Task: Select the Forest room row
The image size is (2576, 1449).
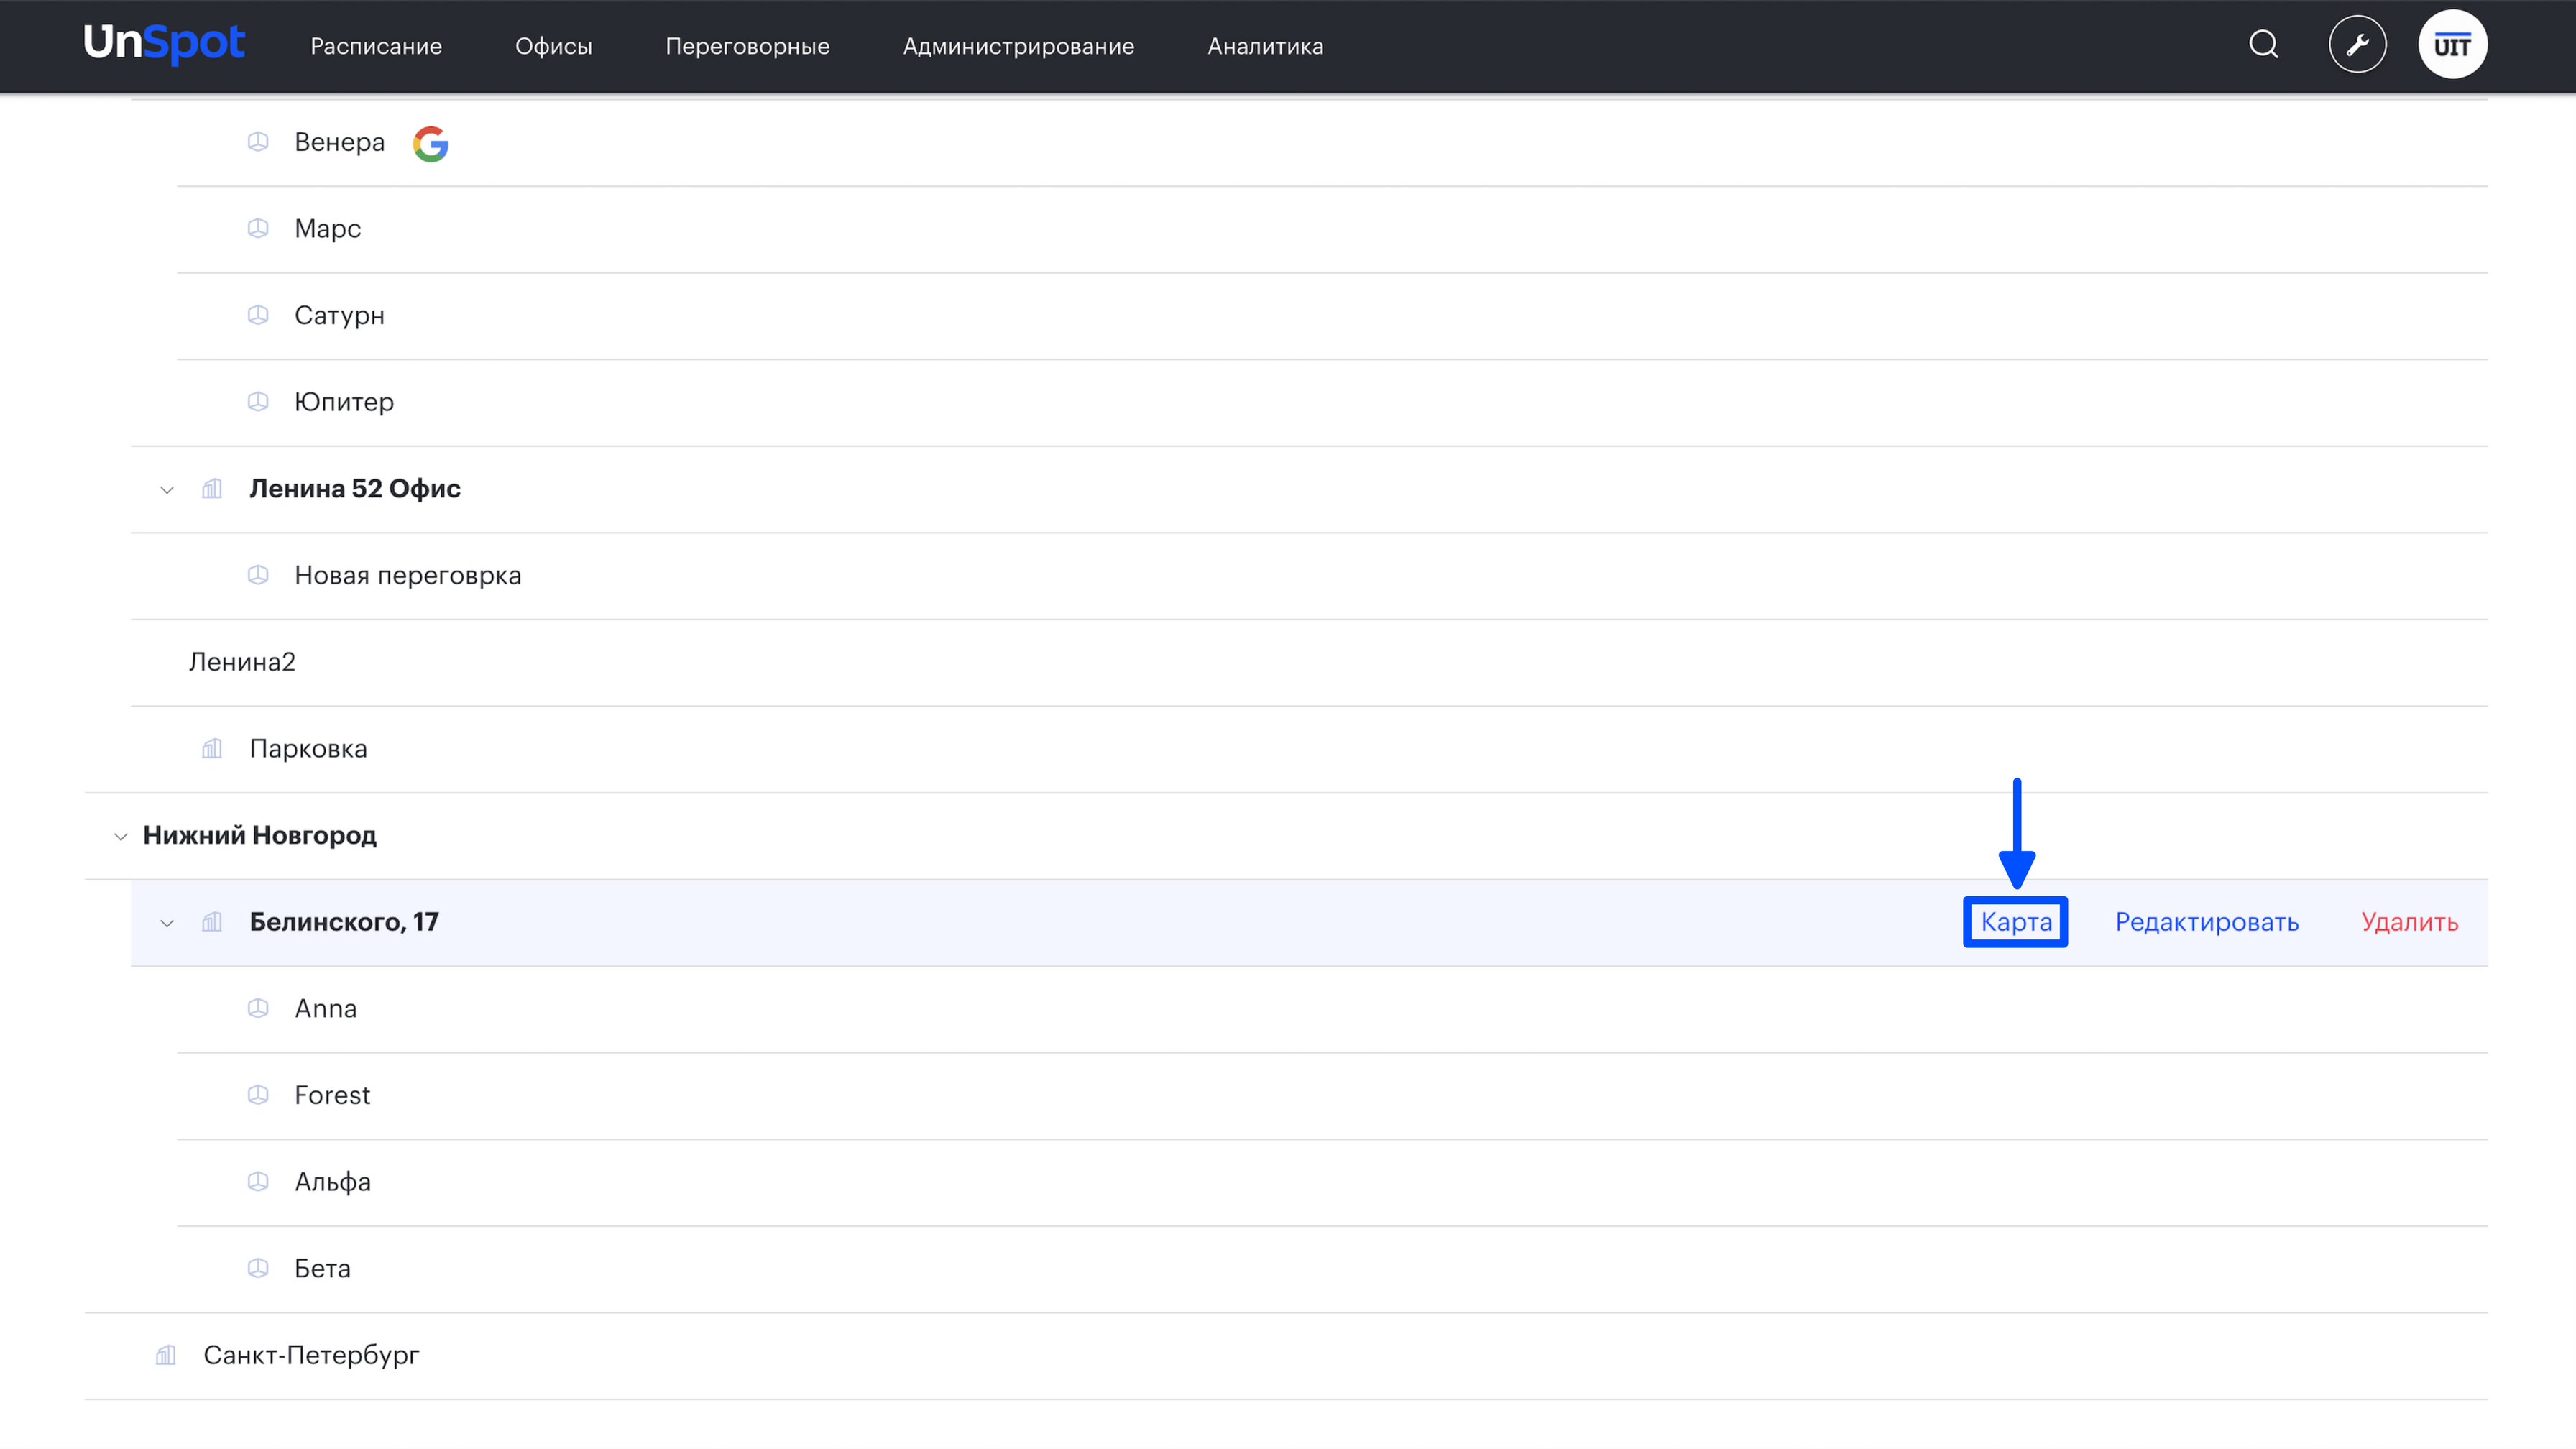Action: point(1332,1096)
